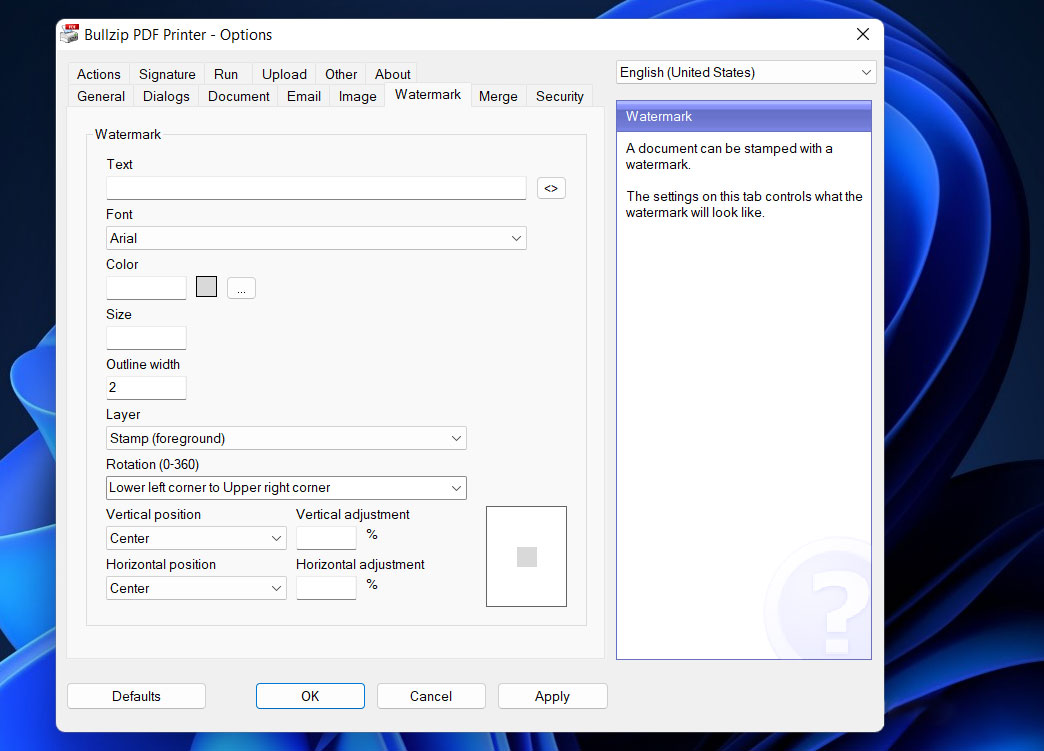Screen dimensions: 1044x751
Task: Open color picker with ellipsis button
Action: pos(241,288)
